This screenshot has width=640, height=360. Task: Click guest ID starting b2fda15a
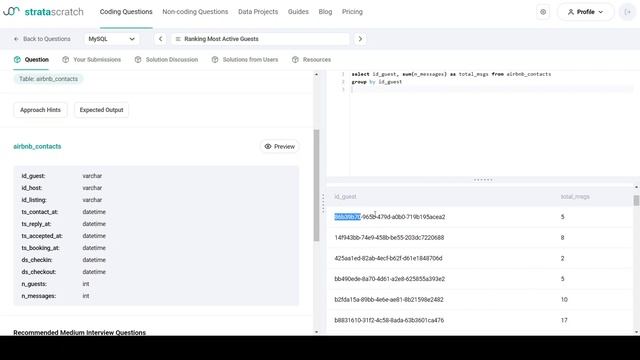(389, 300)
